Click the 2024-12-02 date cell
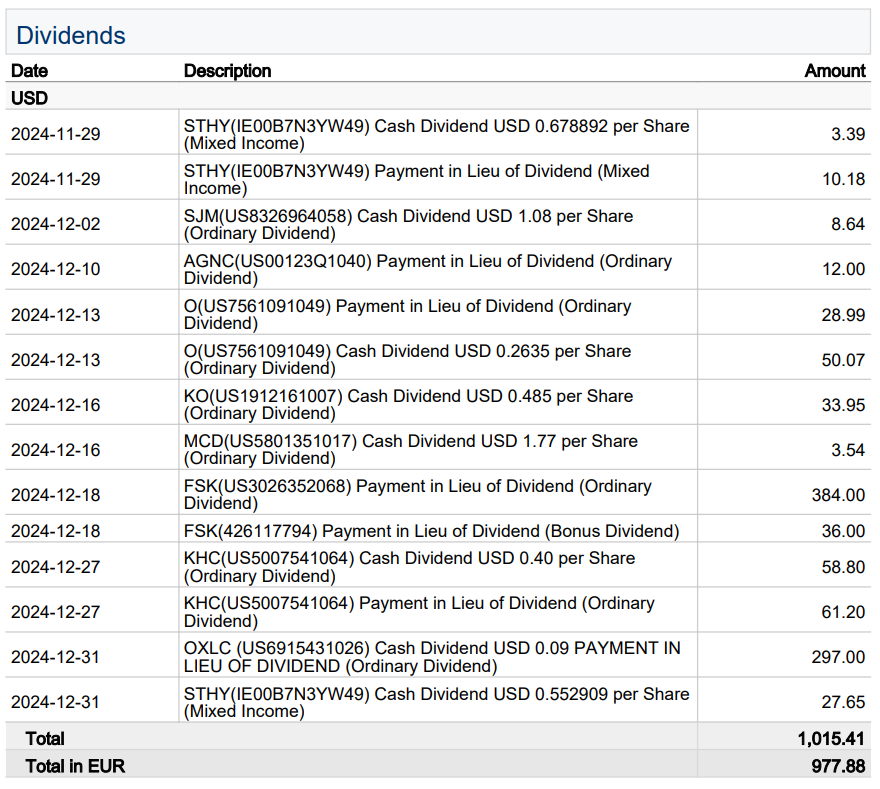 click(56, 224)
